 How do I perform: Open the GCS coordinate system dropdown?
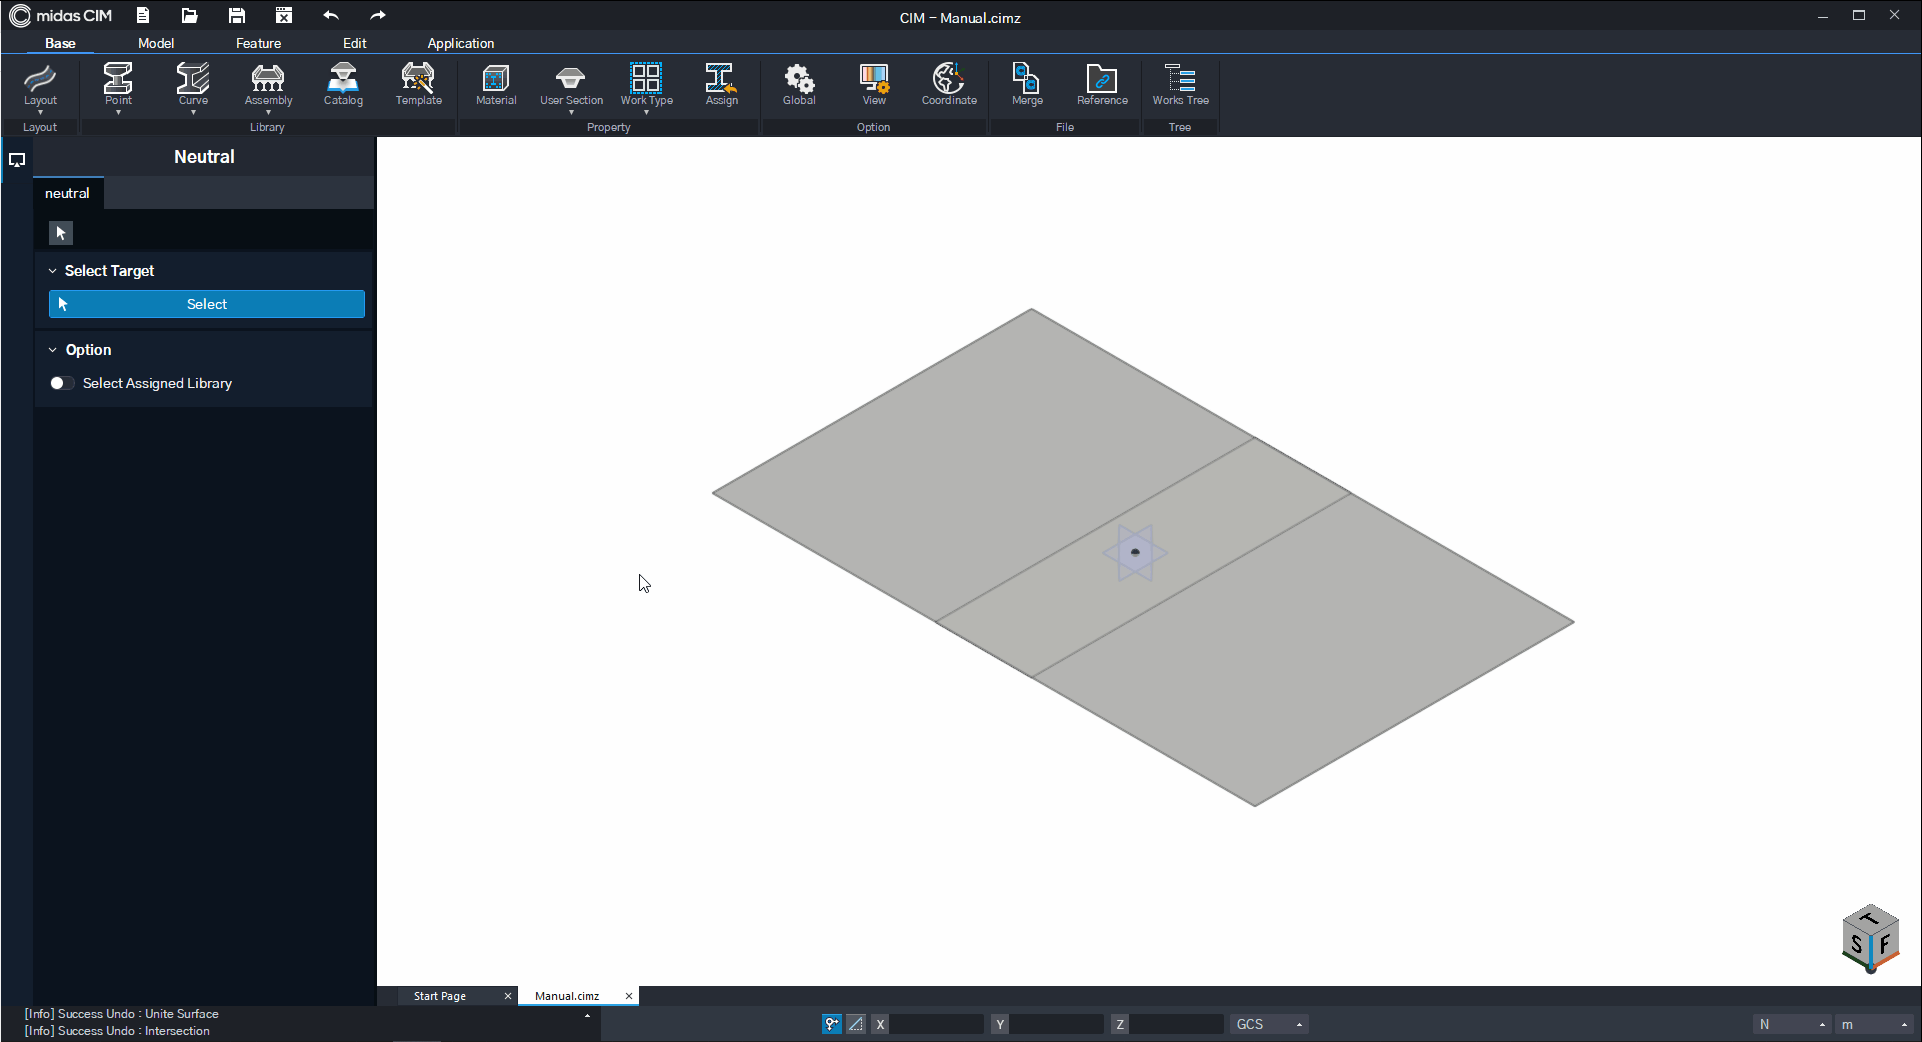[1269, 1024]
